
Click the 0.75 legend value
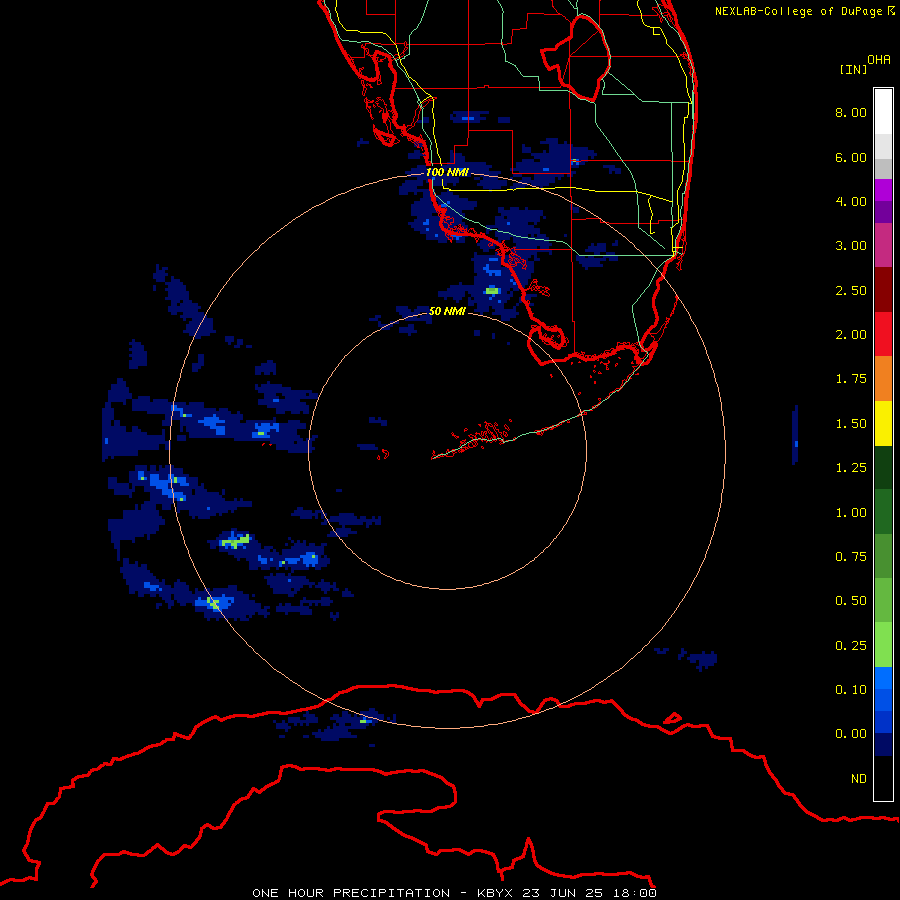click(851, 557)
